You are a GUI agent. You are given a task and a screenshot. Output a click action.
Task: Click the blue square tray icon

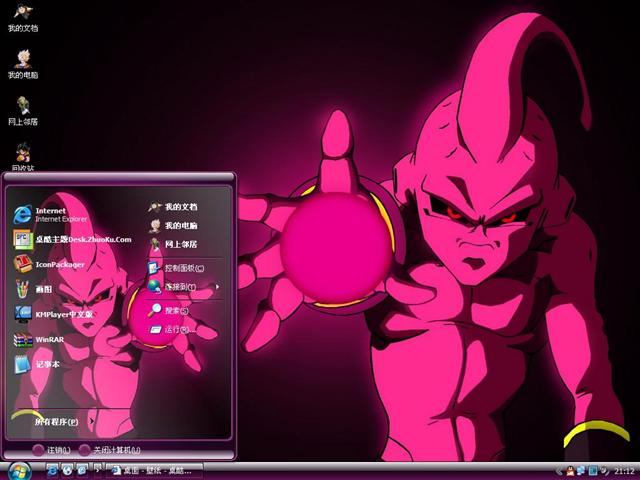[x=593, y=471]
